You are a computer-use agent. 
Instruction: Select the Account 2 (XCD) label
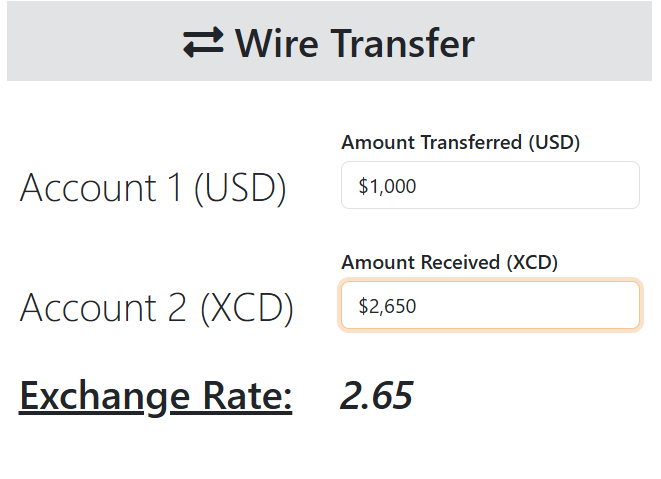(x=157, y=308)
